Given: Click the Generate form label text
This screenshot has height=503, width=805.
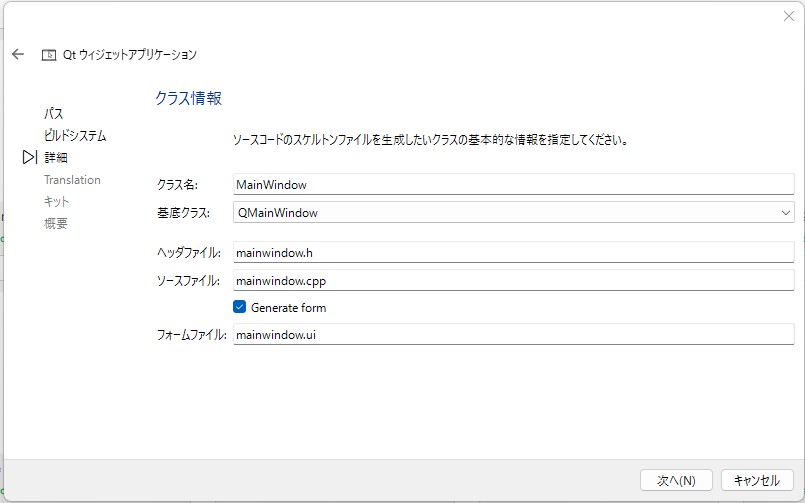Looking at the screenshot, I should point(289,307).
